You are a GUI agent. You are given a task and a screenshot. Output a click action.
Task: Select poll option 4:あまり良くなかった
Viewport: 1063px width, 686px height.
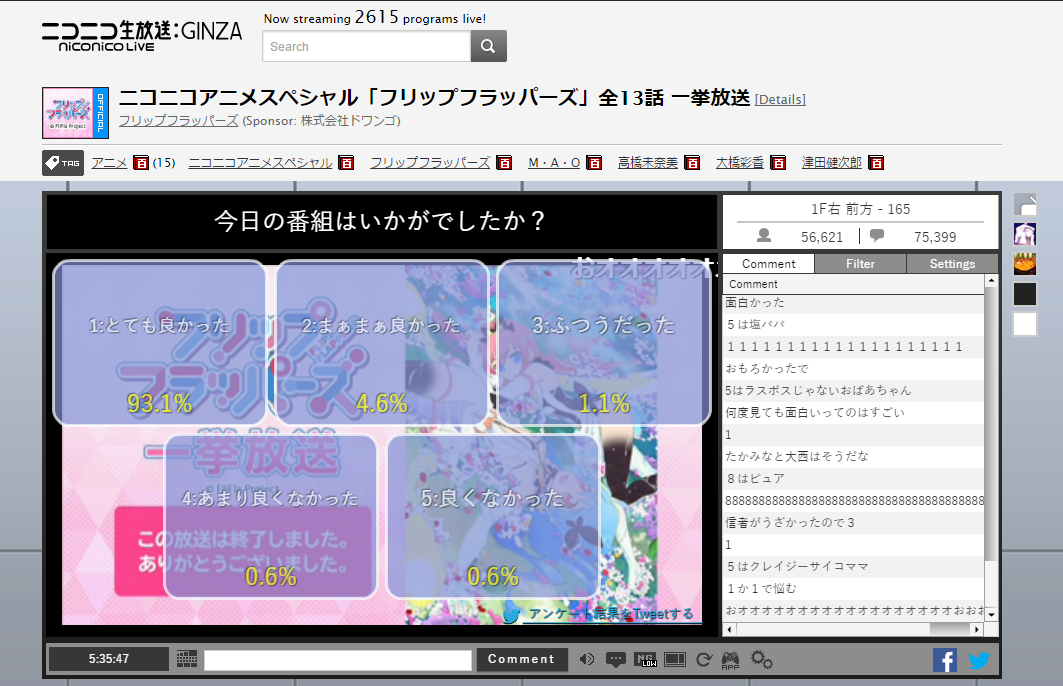[271, 517]
